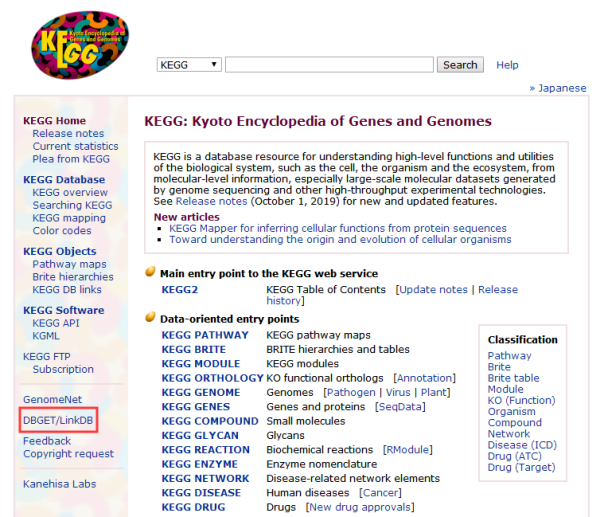Screen dimensions: 605x517
Task: Open Pathogen genomes link
Action: click(351, 392)
